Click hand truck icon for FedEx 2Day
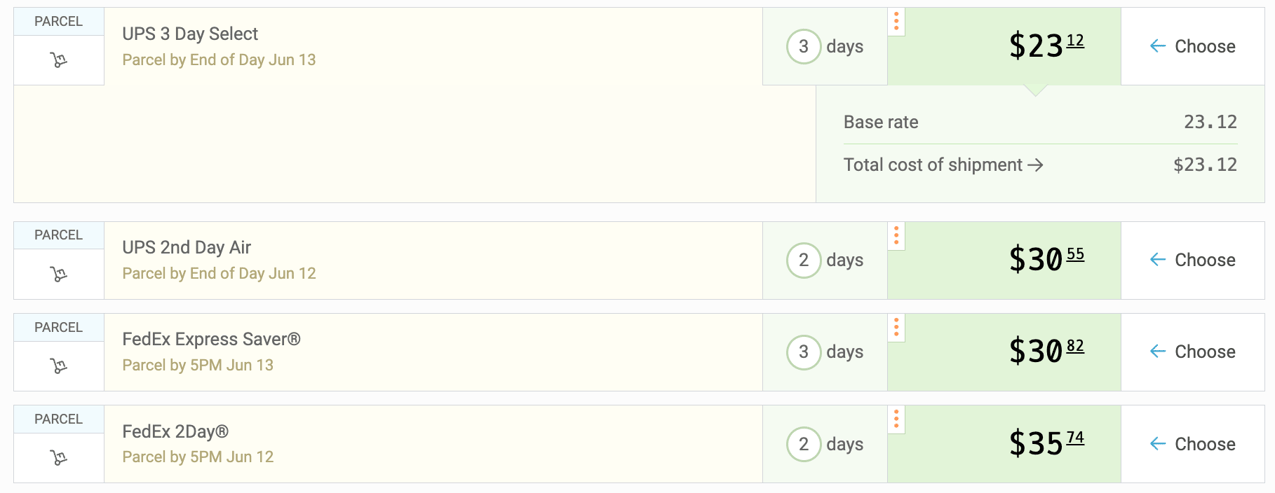This screenshot has width=1275, height=493. [58, 458]
